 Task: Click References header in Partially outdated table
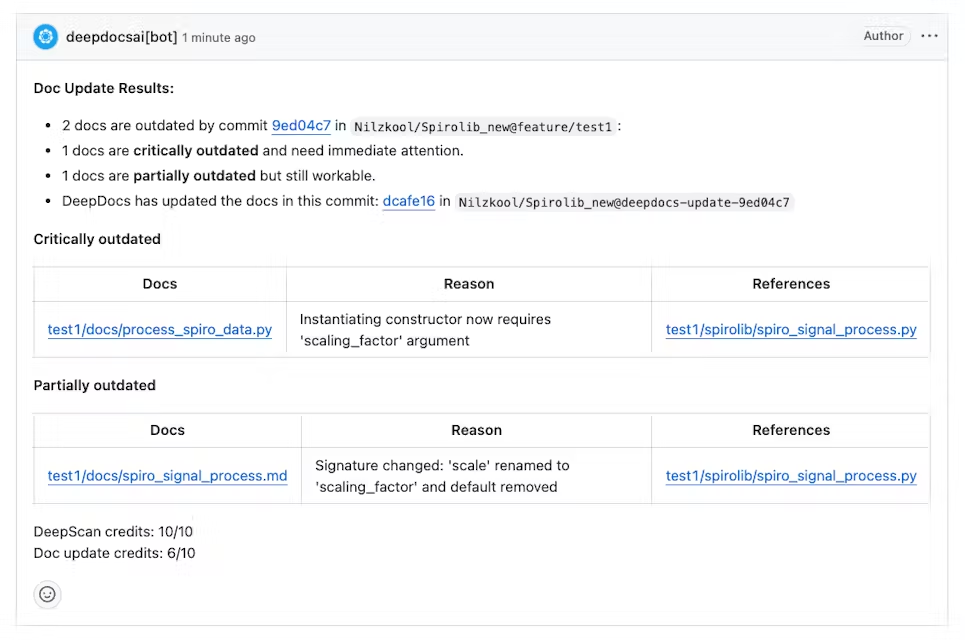coord(791,430)
